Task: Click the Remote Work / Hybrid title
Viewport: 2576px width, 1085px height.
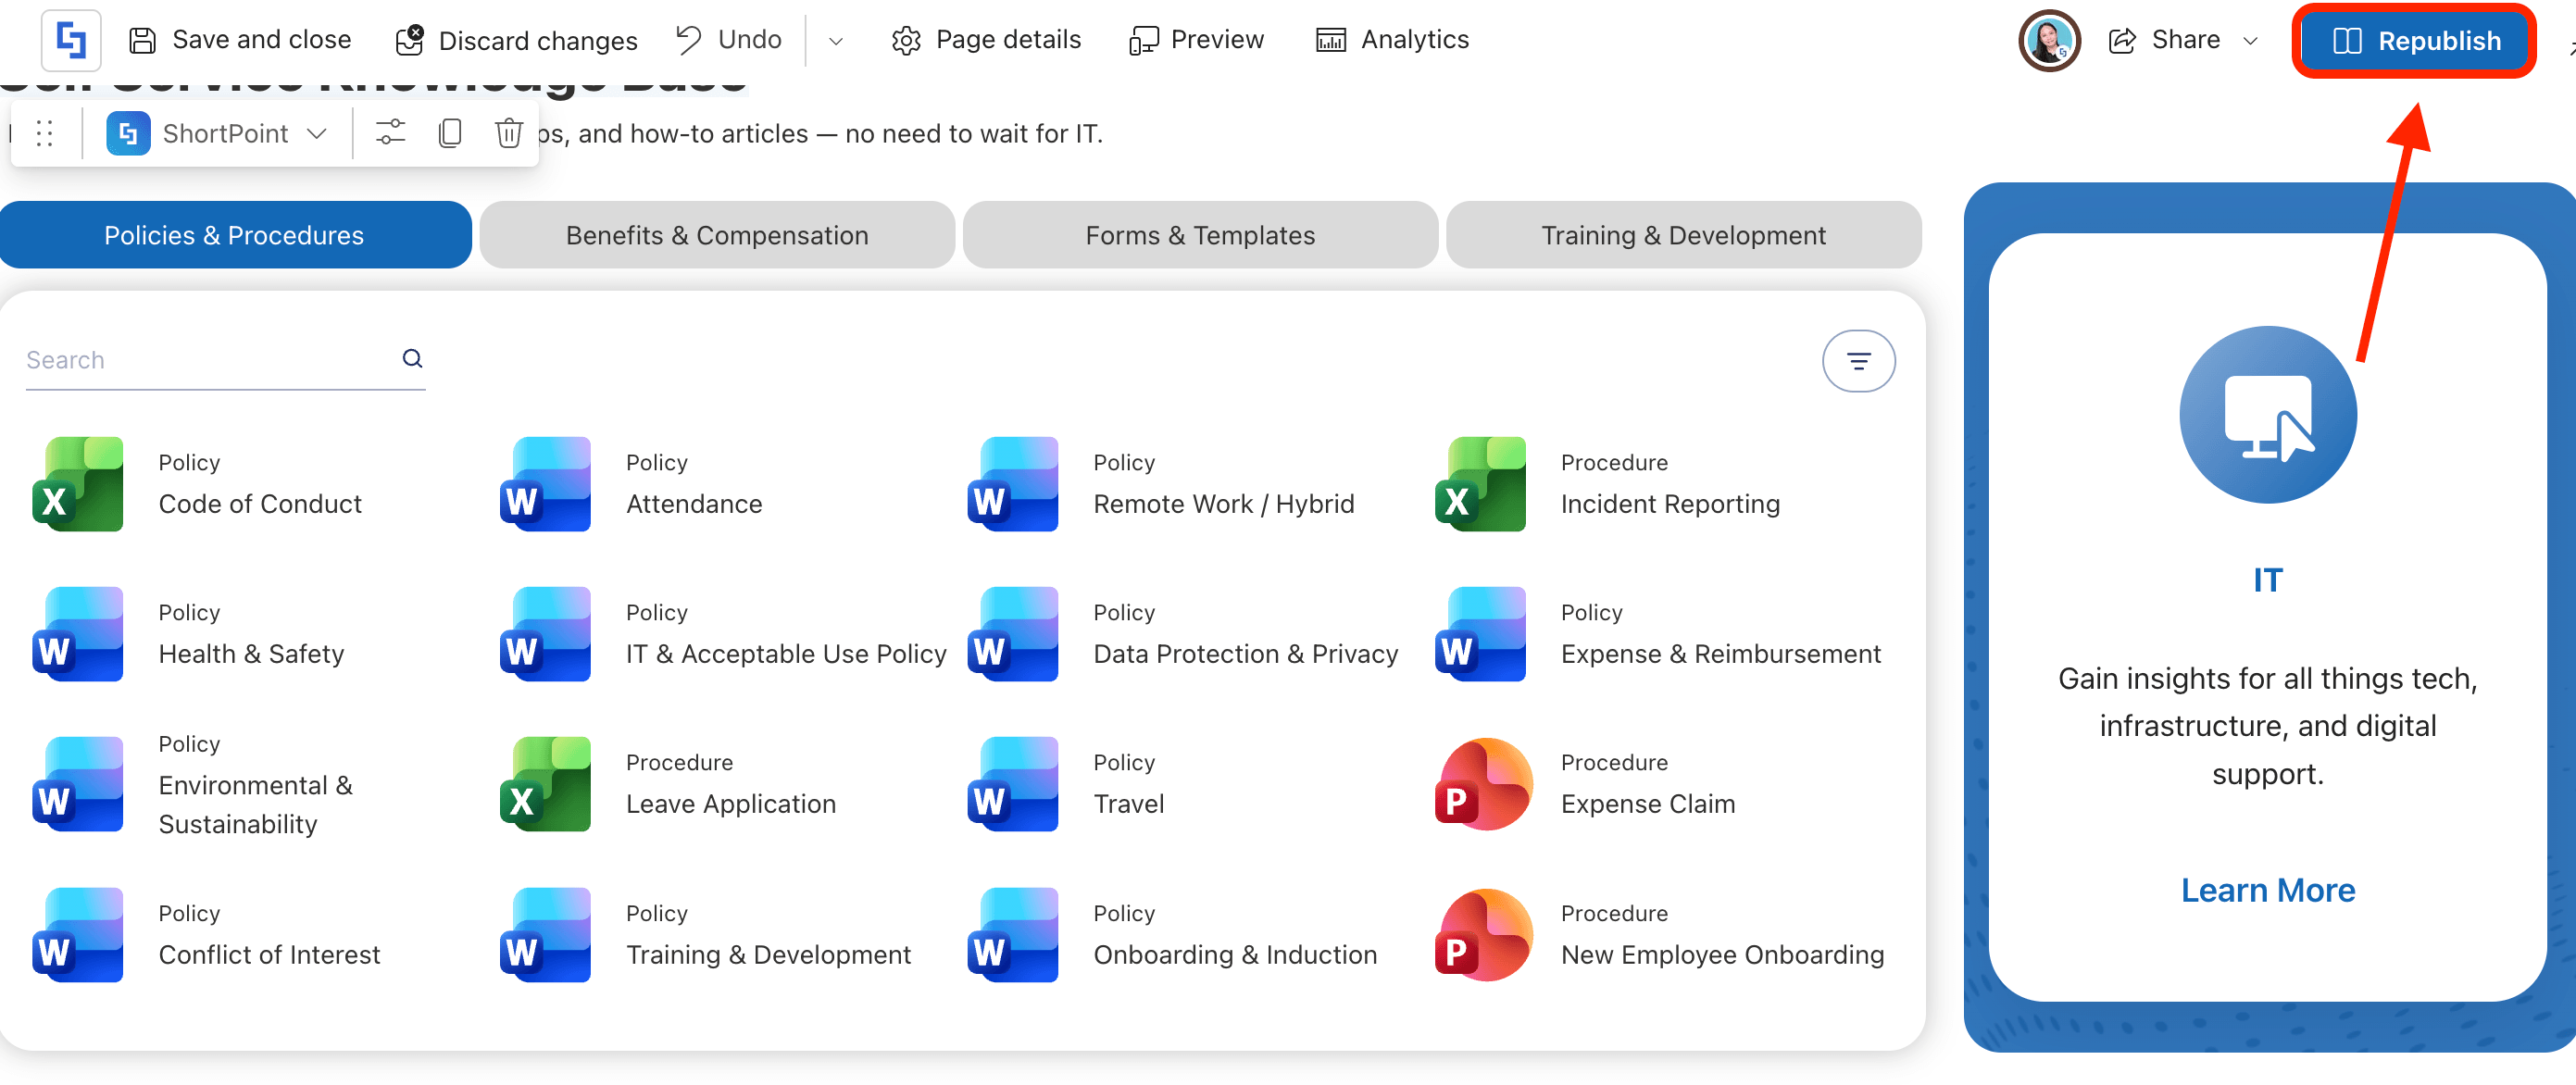Action: pos(1224,504)
